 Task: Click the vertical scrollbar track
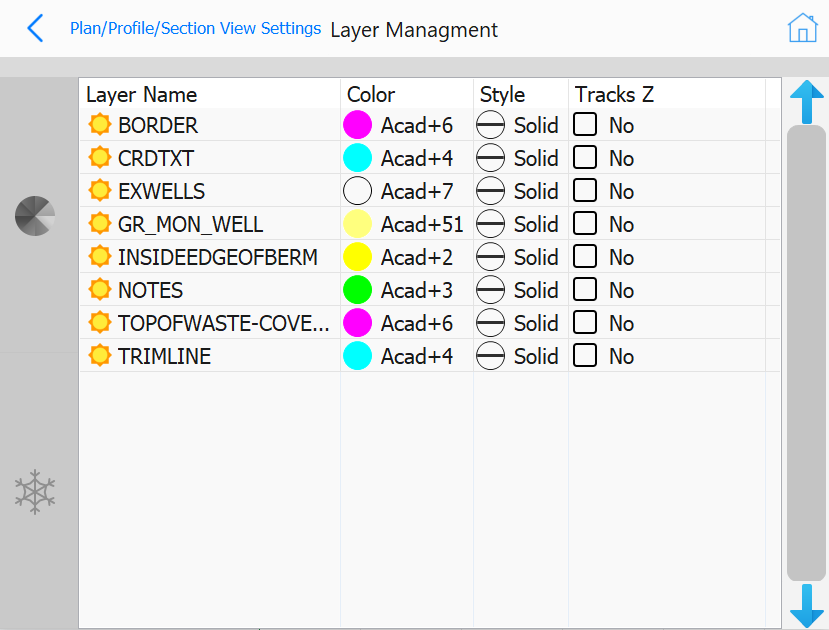pos(806,353)
